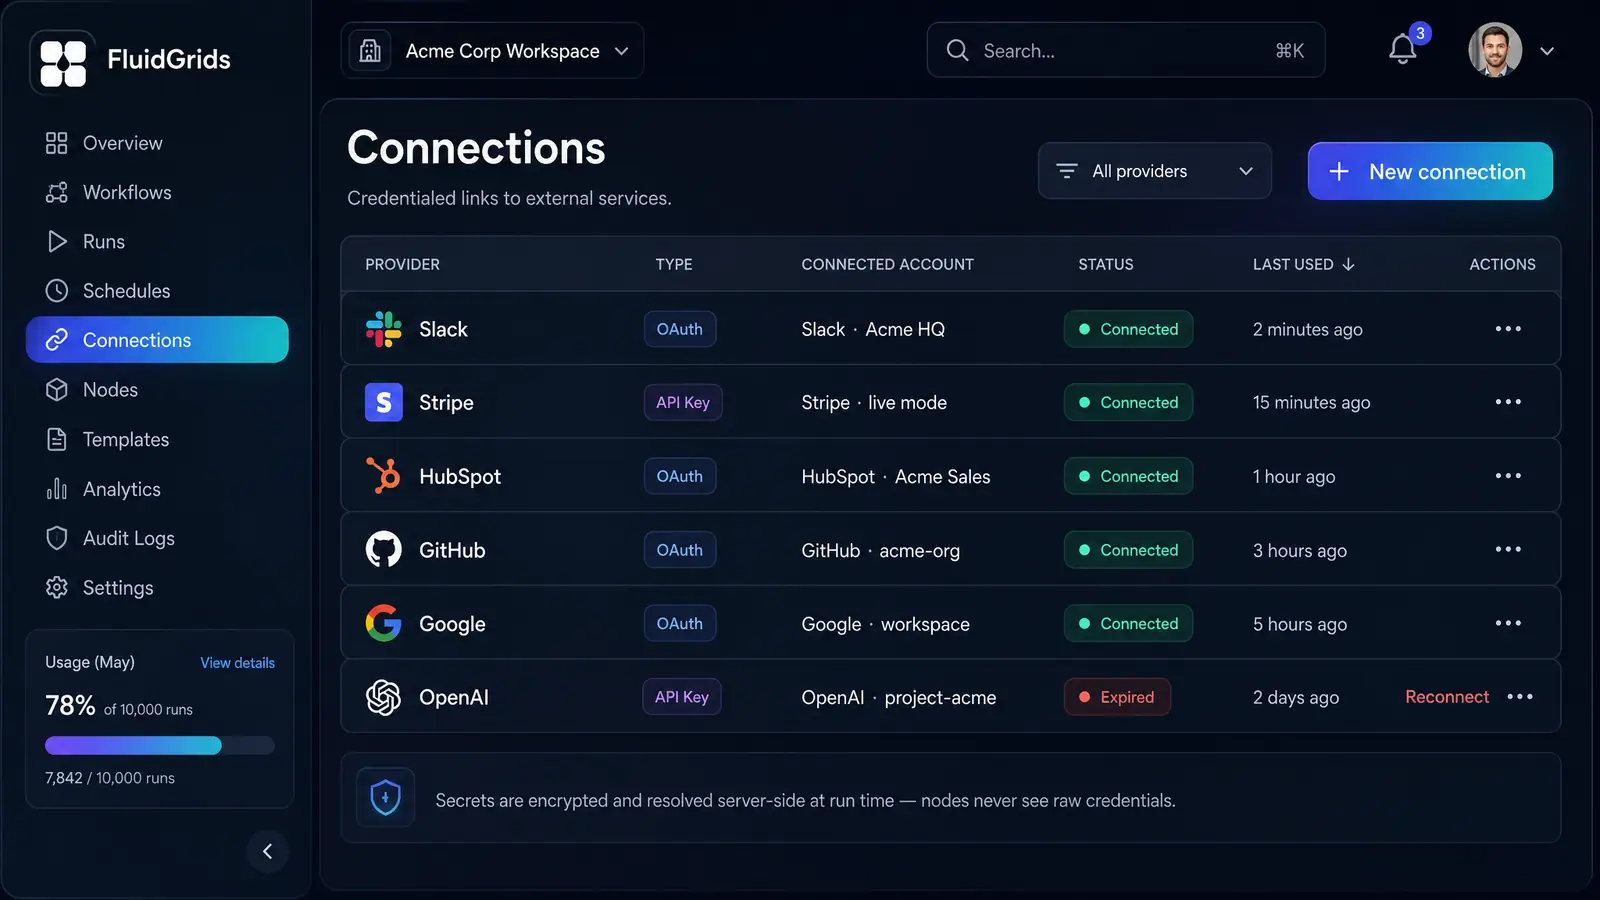Screen dimensions: 1600x900
Task: Click the FluidGrids logo icon
Action: tap(63, 62)
